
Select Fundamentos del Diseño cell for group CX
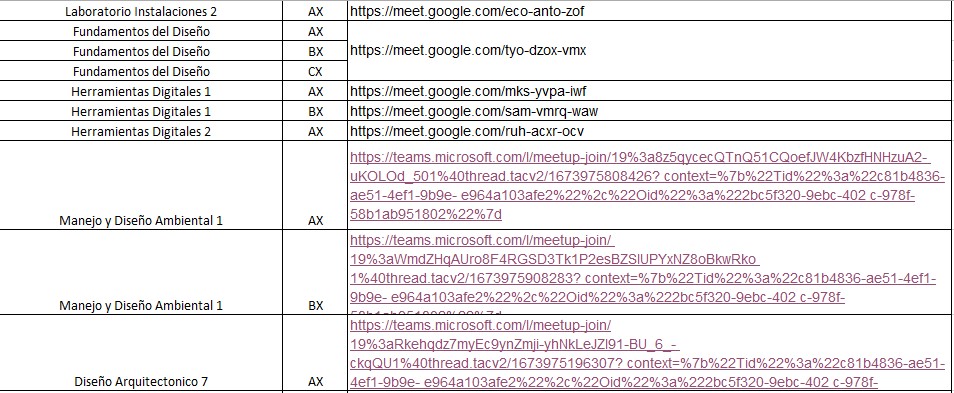pos(141,71)
